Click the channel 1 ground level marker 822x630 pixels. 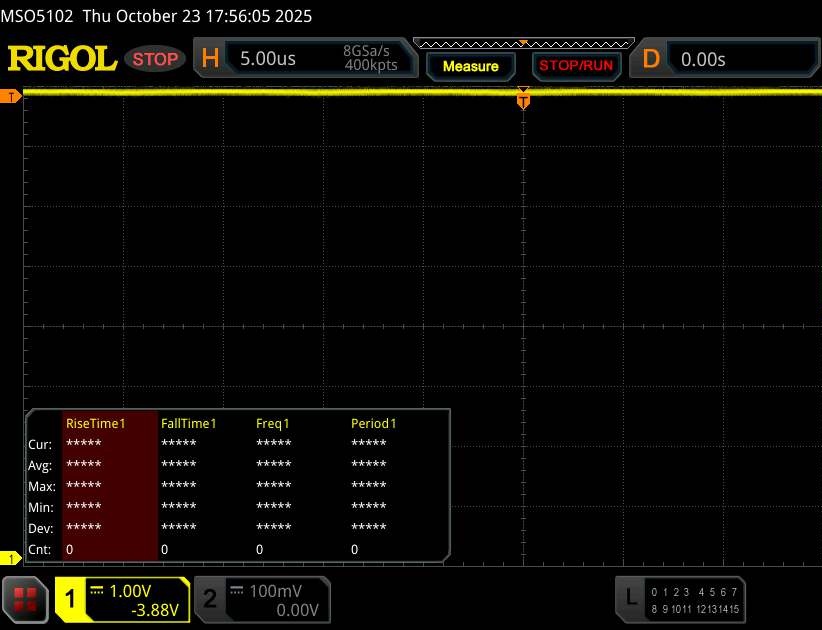pos(12,557)
